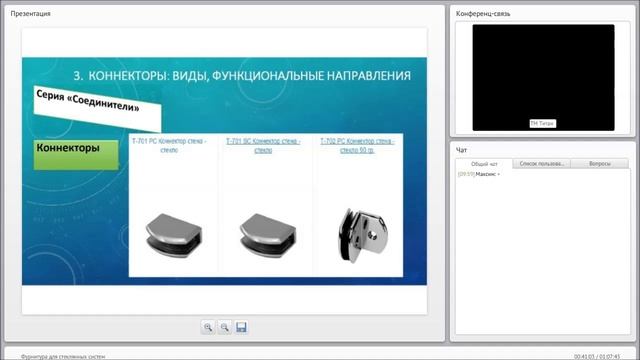Click the Презентация panel title
The height and width of the screenshot is (360, 640).
click(x=31, y=13)
